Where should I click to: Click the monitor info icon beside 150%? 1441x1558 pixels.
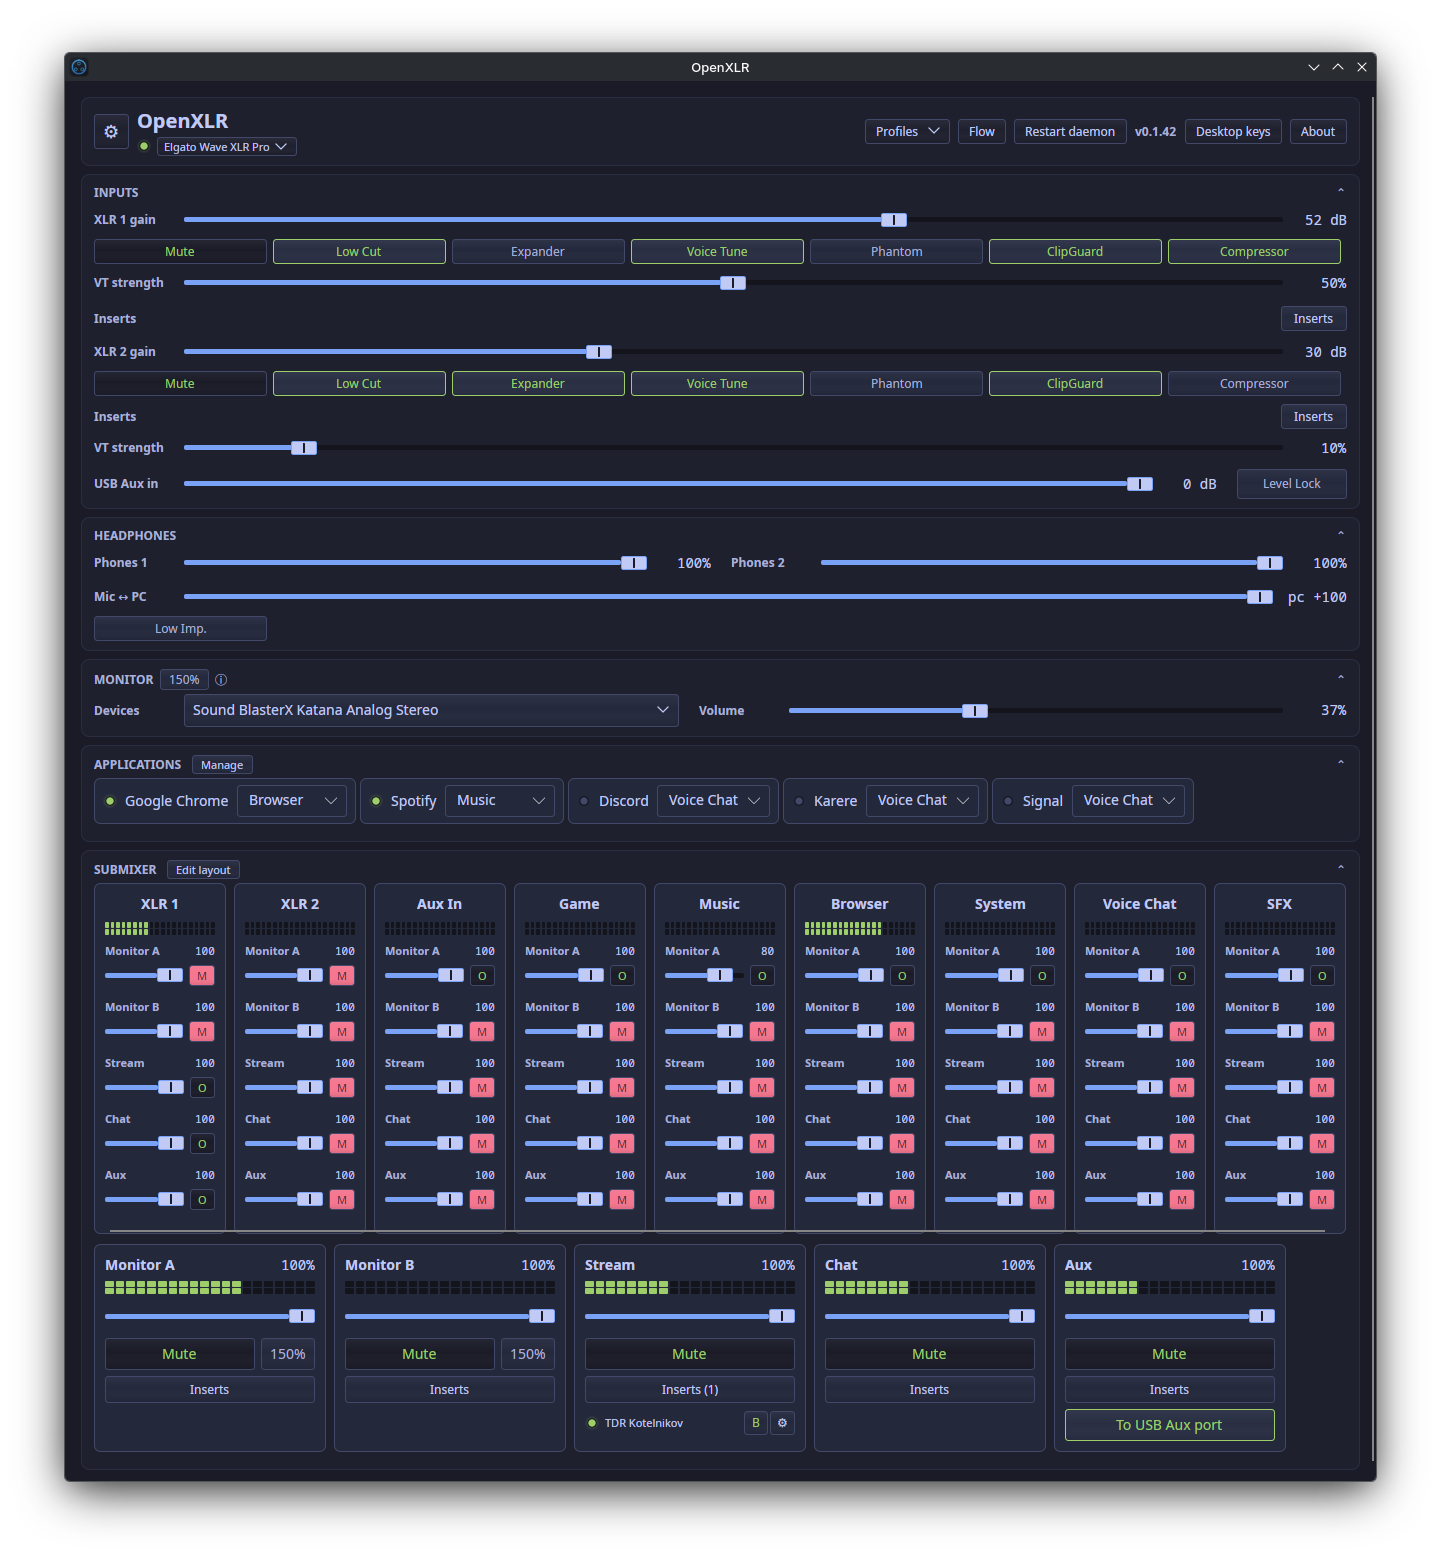coord(221,680)
